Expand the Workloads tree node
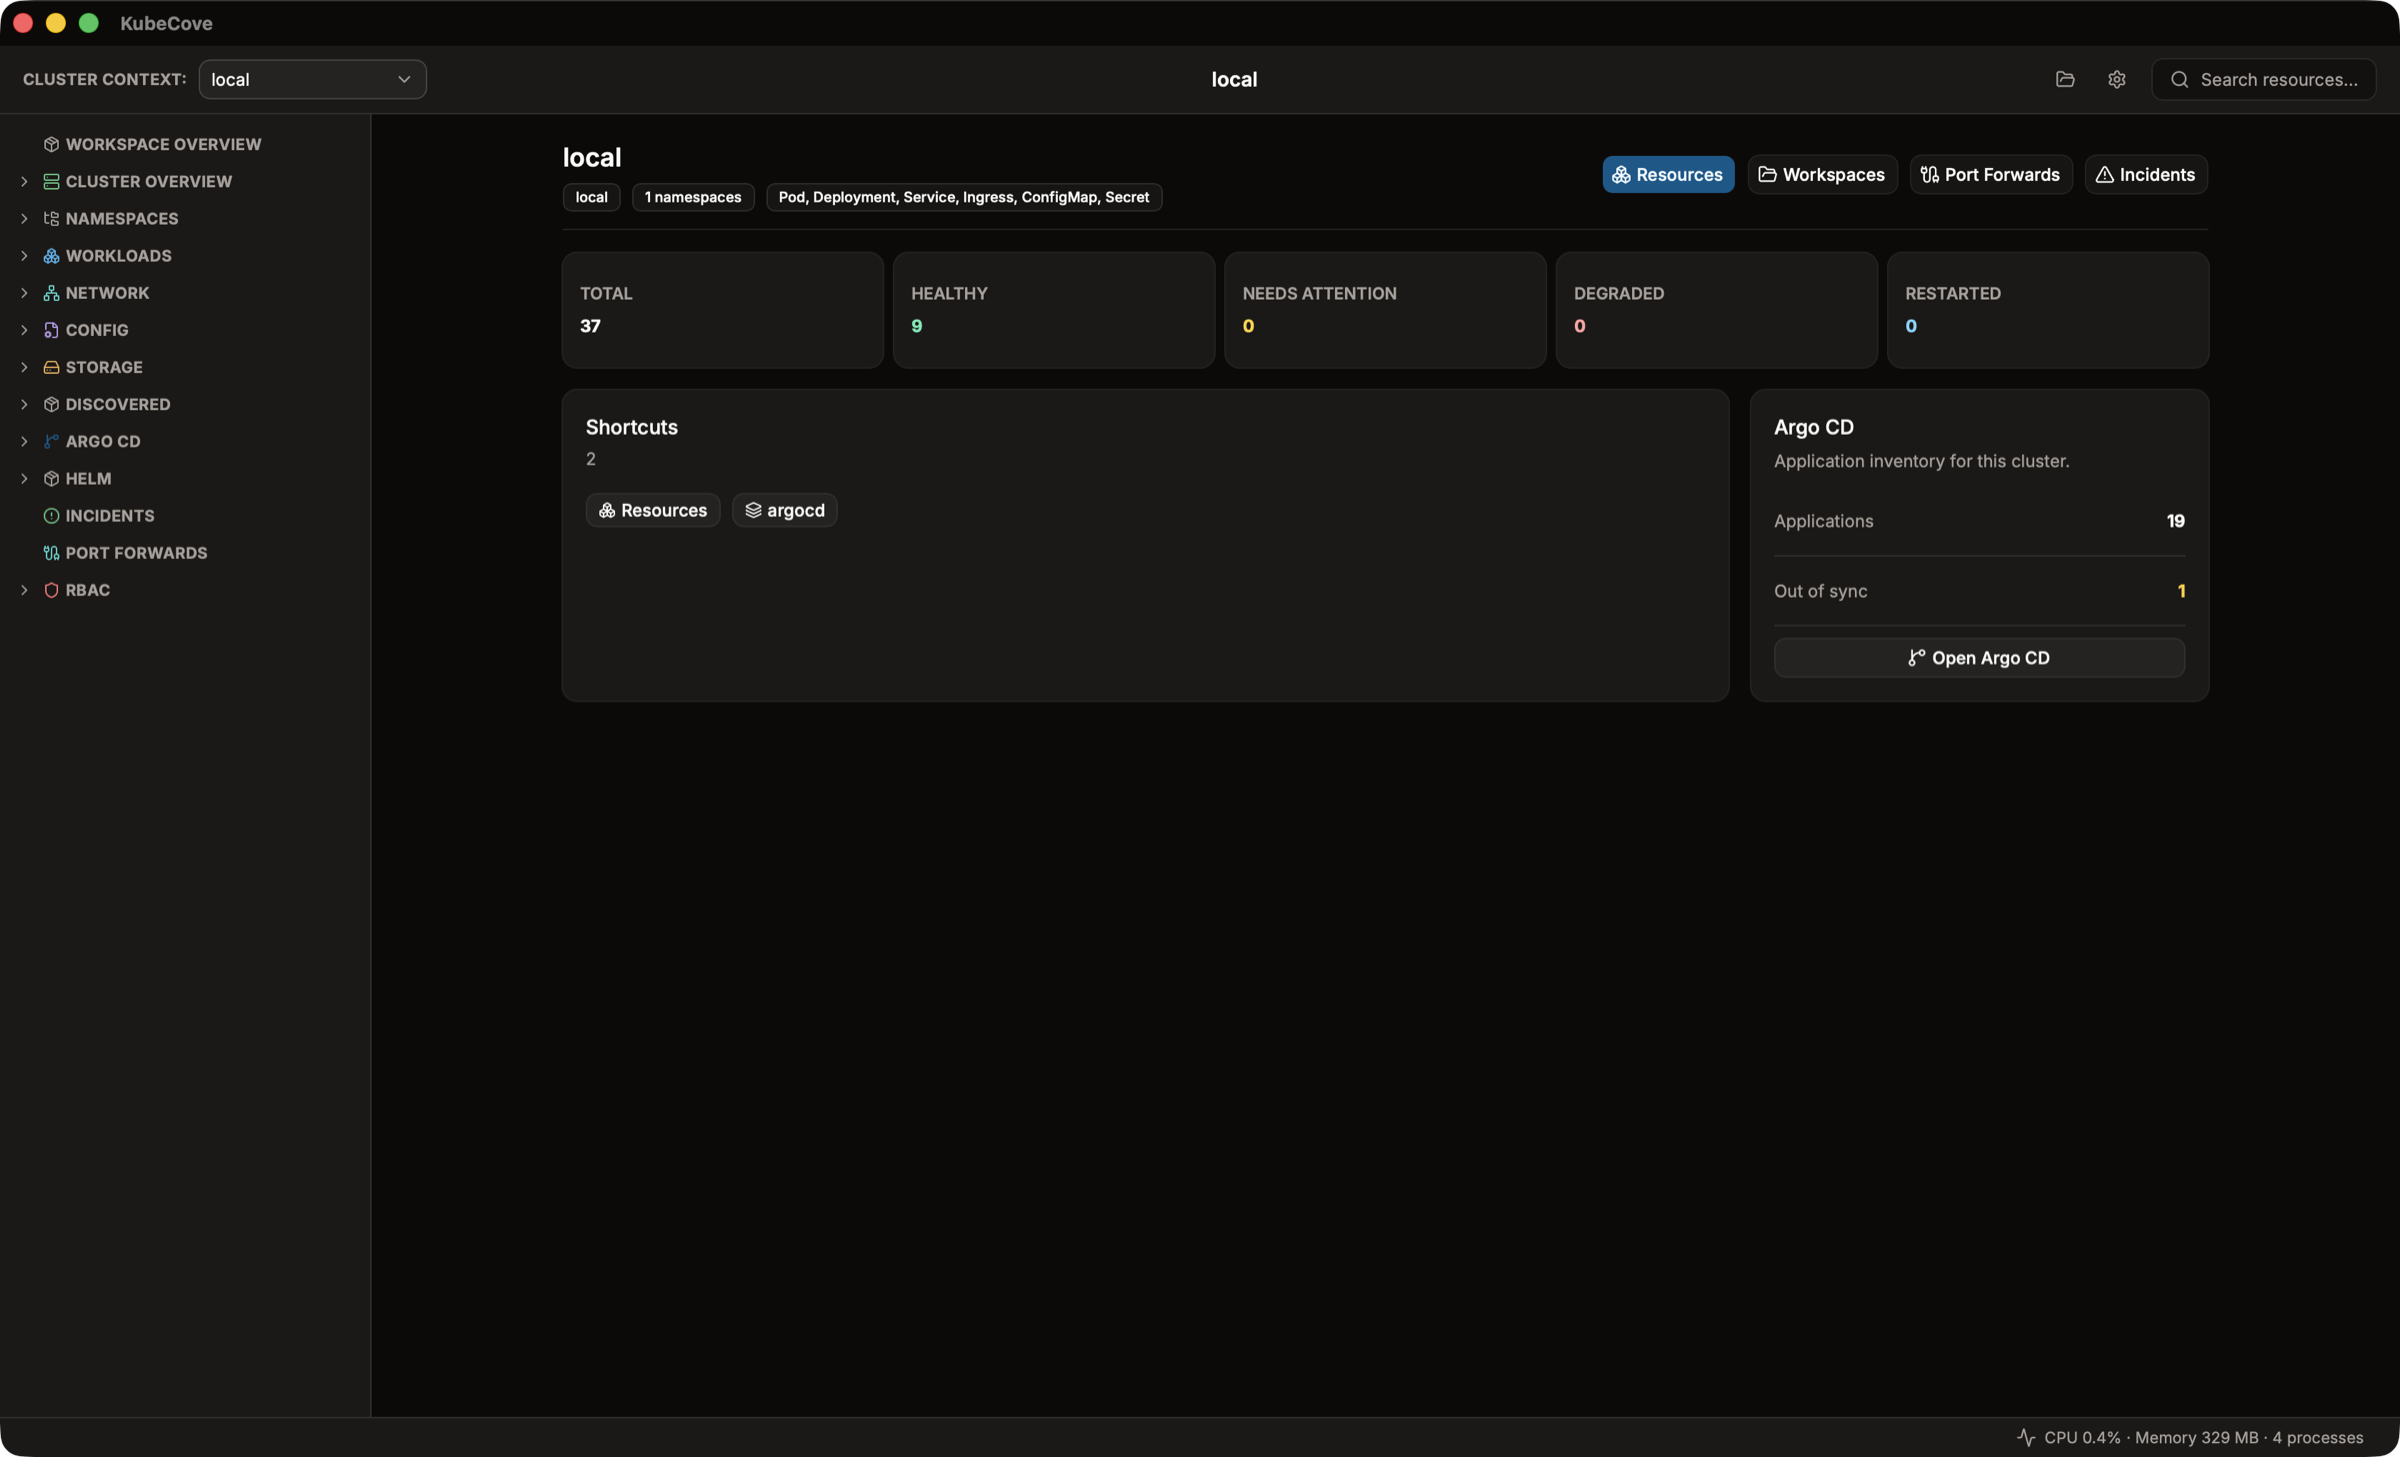2400x1457 pixels. click(x=24, y=256)
